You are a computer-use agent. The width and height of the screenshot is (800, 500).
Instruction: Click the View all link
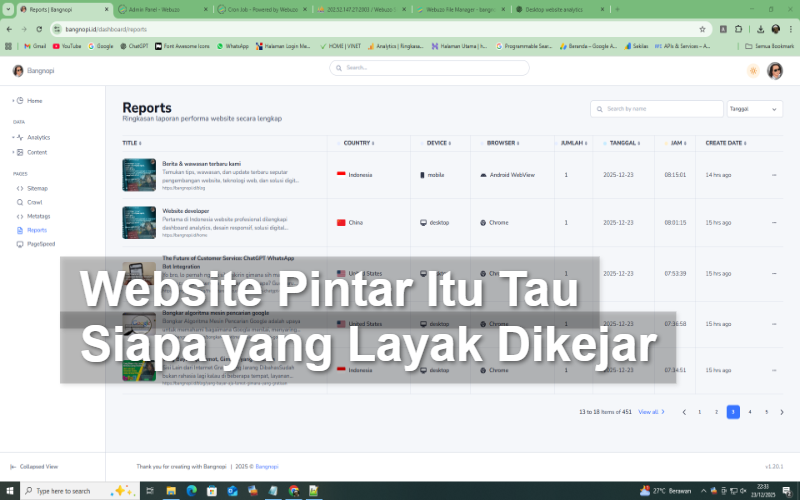[651, 411]
